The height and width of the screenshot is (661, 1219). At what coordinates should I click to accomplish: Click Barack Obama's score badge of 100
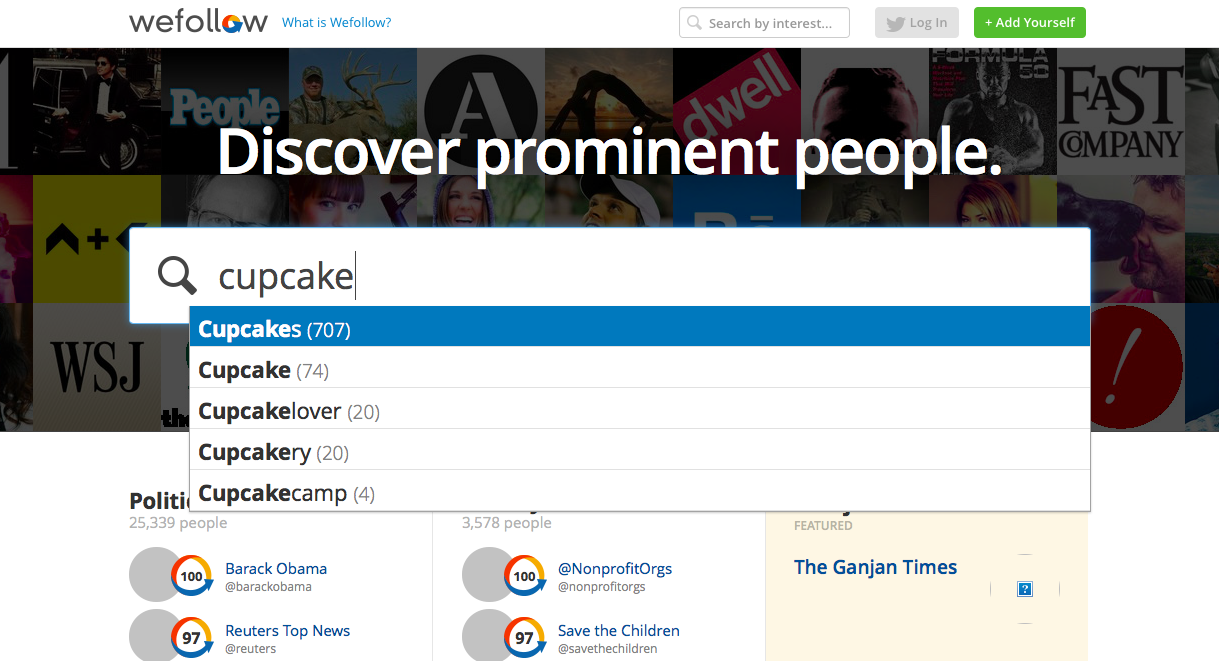191,576
